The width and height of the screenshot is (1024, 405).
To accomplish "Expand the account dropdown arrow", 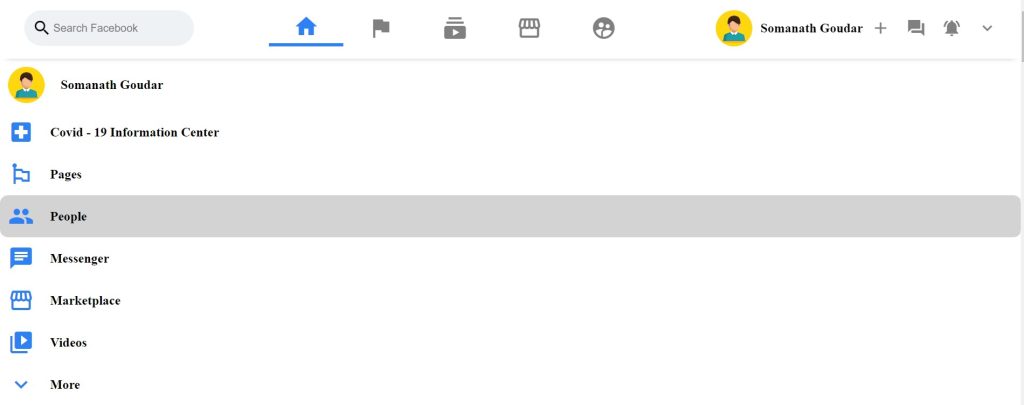I will (x=987, y=28).
